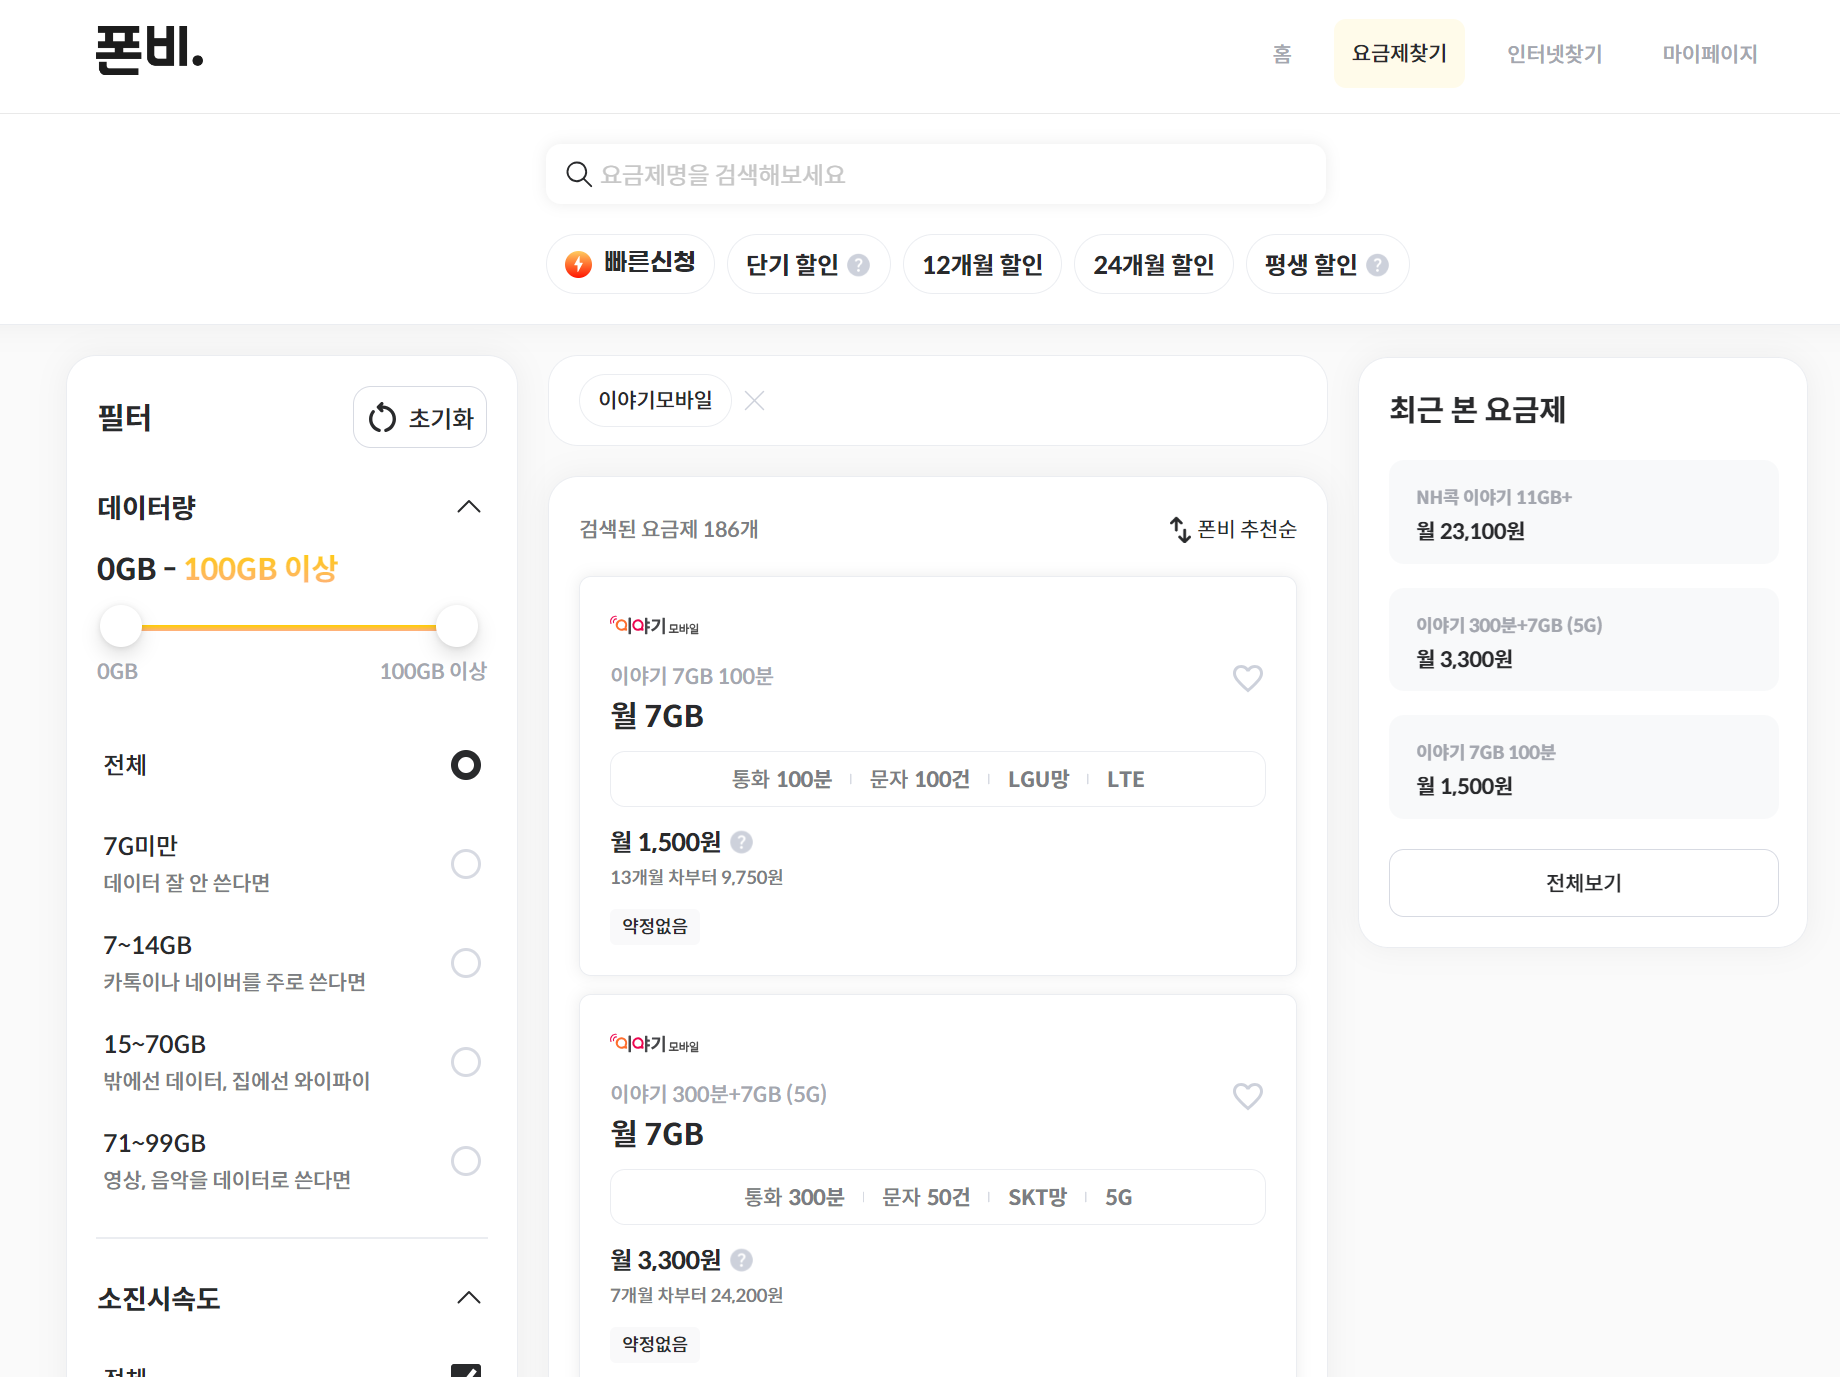Viewport: 1840px width, 1377px height.
Task: Select the 71~99GB radio option
Action: (x=465, y=1161)
